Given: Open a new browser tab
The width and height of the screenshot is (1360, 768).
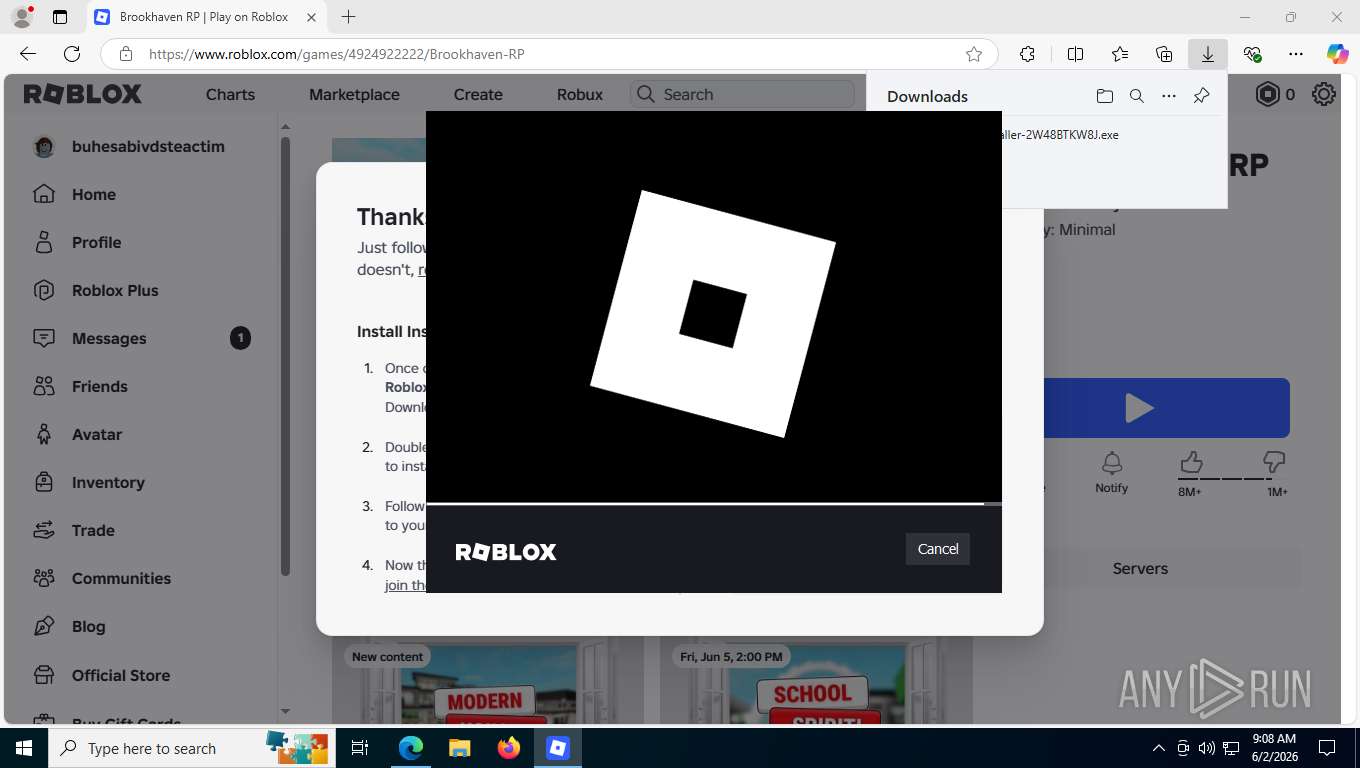Looking at the screenshot, I should [x=348, y=17].
